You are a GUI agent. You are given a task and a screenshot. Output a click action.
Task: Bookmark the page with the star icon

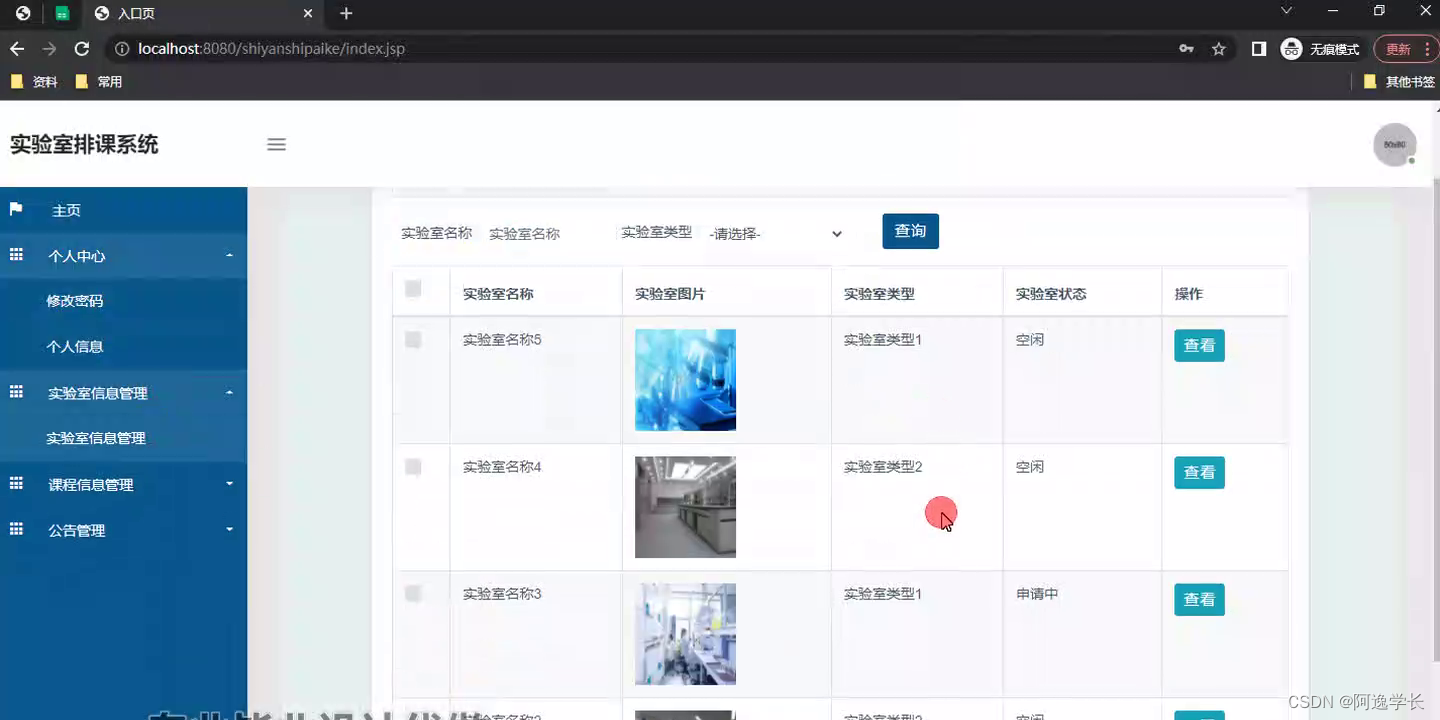(1218, 49)
